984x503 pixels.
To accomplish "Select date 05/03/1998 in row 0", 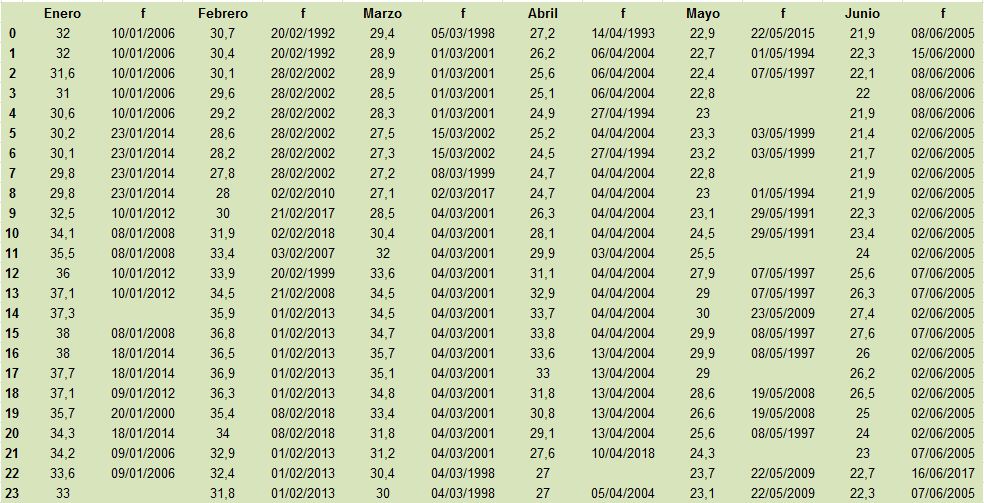I will pyautogui.click(x=463, y=33).
